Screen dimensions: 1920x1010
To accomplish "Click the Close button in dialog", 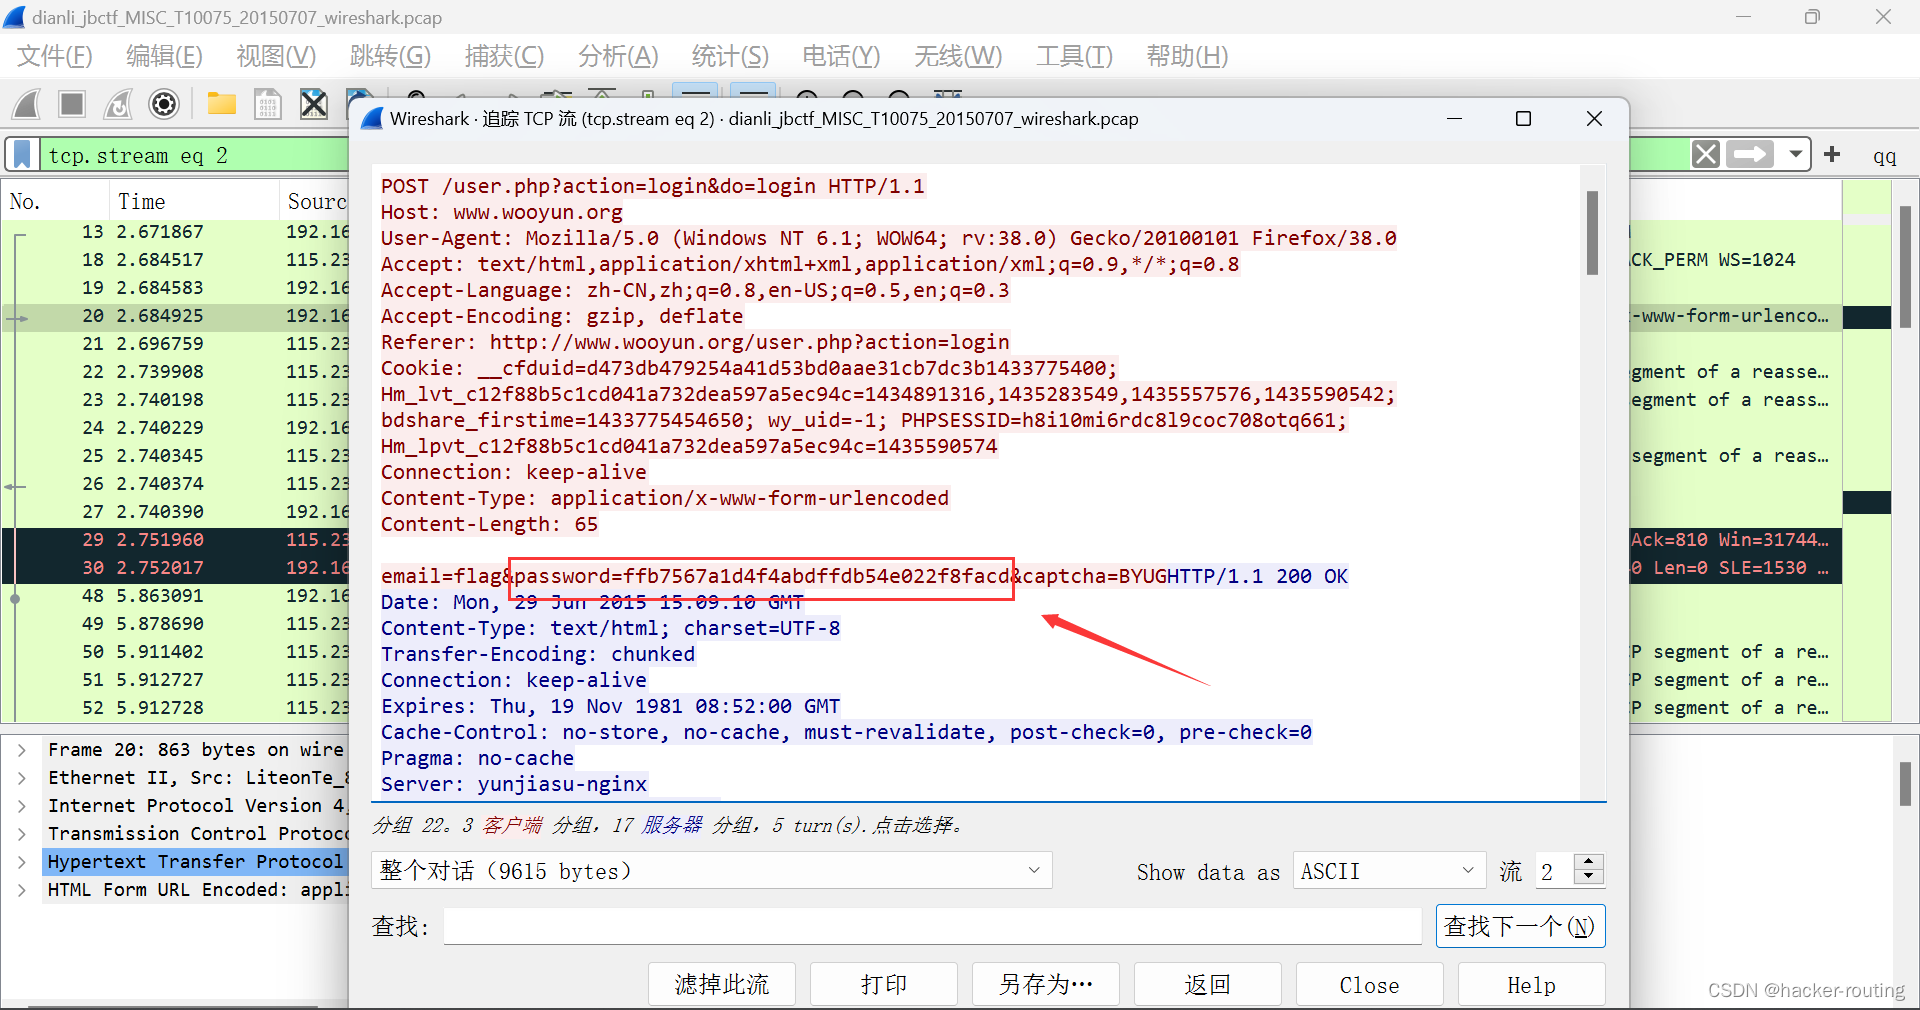I will tap(1370, 985).
